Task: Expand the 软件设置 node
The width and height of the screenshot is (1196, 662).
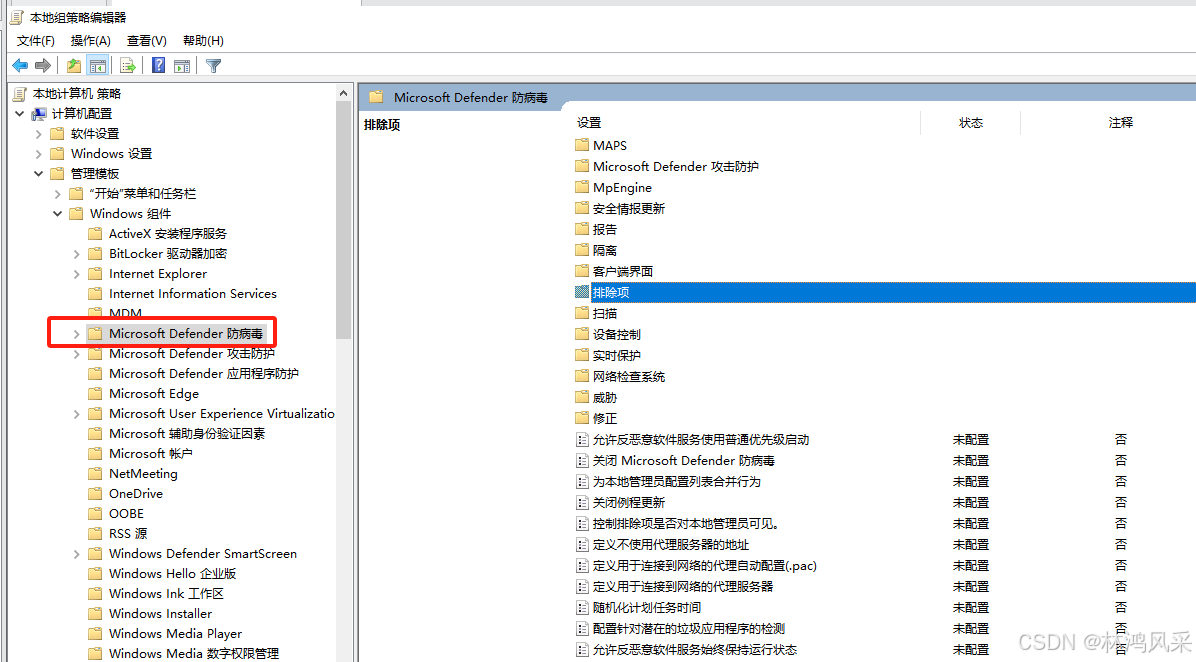Action: tap(39, 133)
